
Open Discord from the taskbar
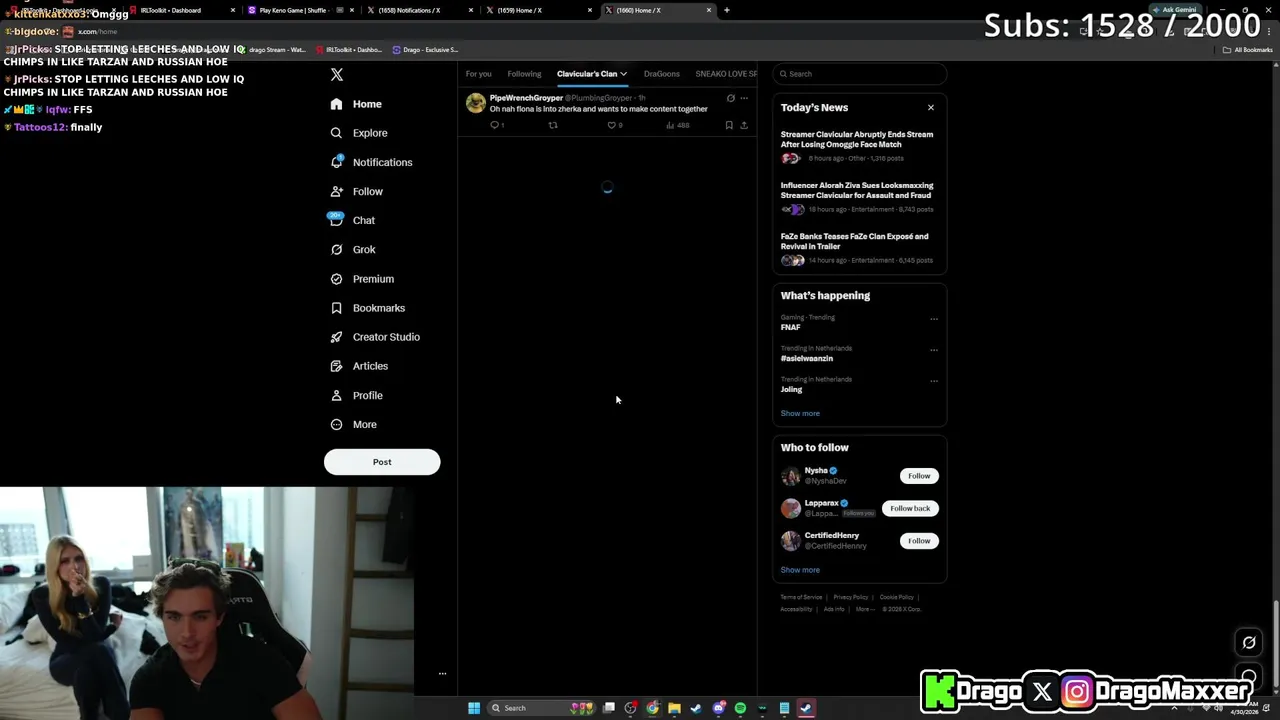718,708
